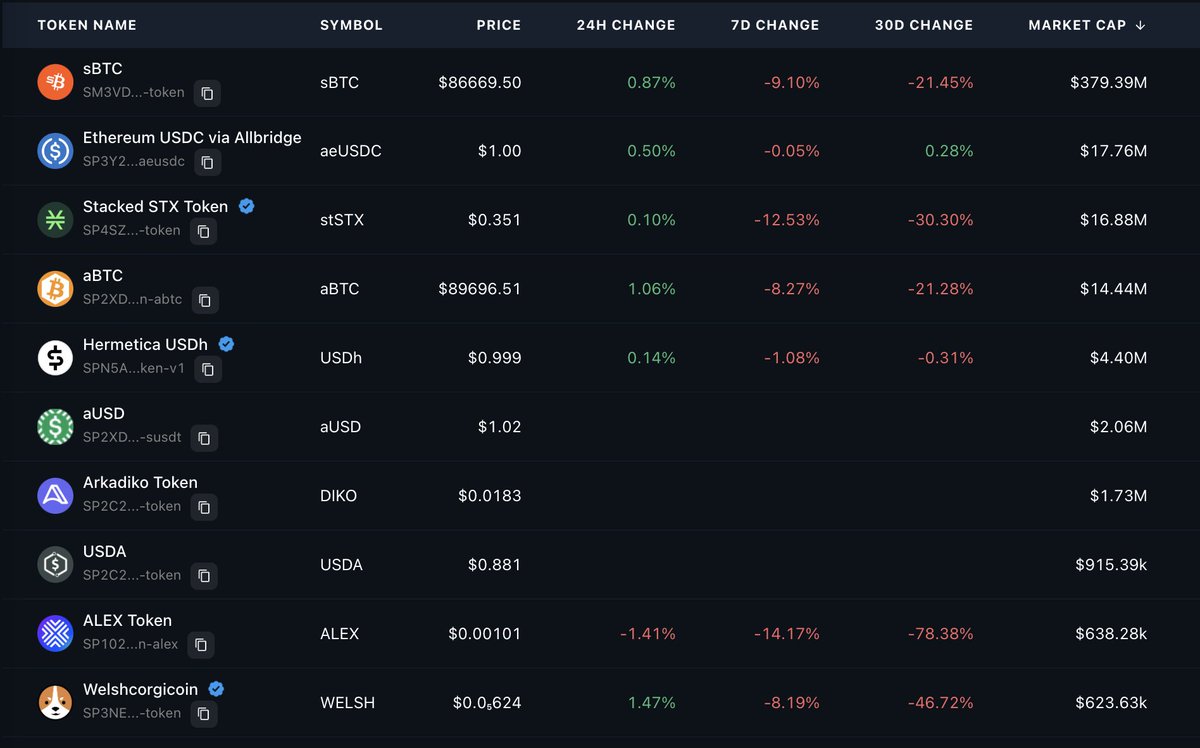Click the aBTC bitcoin logo
Screen dimensions: 1200x748
pyautogui.click(x=55, y=289)
